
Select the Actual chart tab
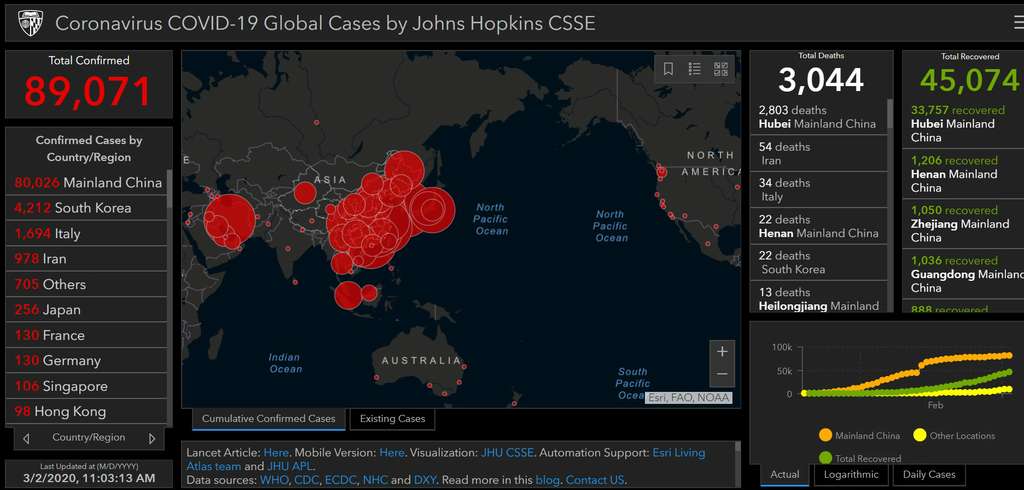(x=785, y=474)
